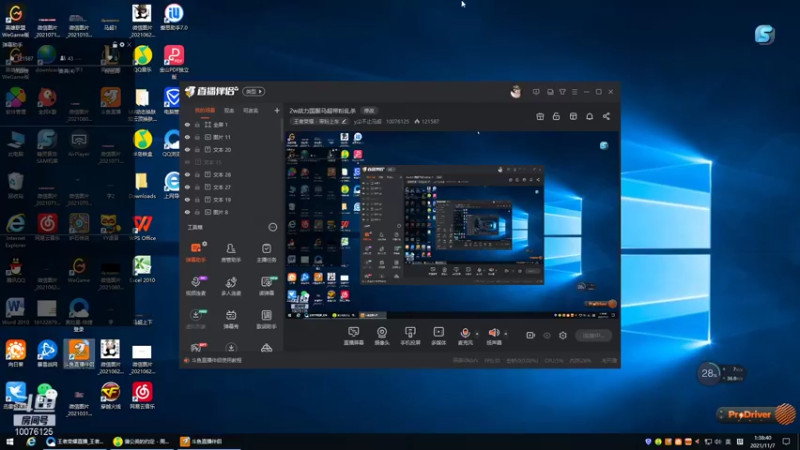This screenshot has width=800, height=450.
Task: Click the record video camera icon
Action: pos(530,335)
